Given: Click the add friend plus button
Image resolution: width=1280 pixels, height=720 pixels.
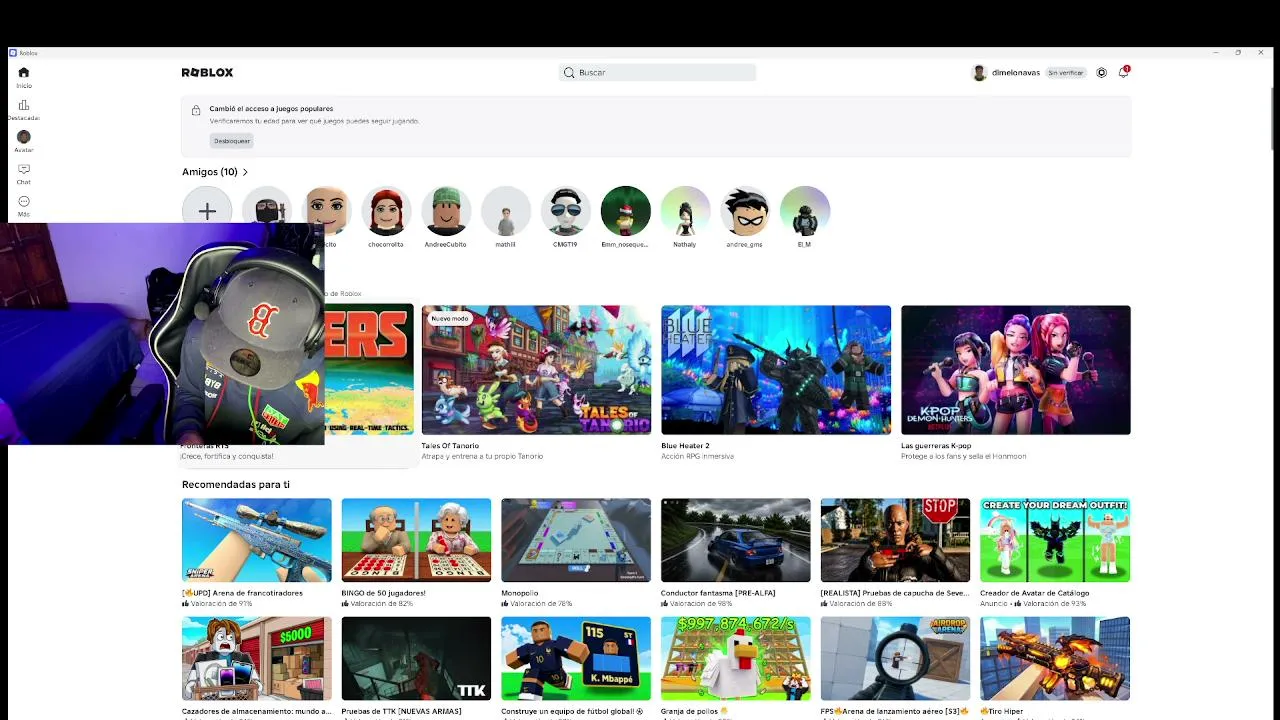Looking at the screenshot, I should pos(207,211).
